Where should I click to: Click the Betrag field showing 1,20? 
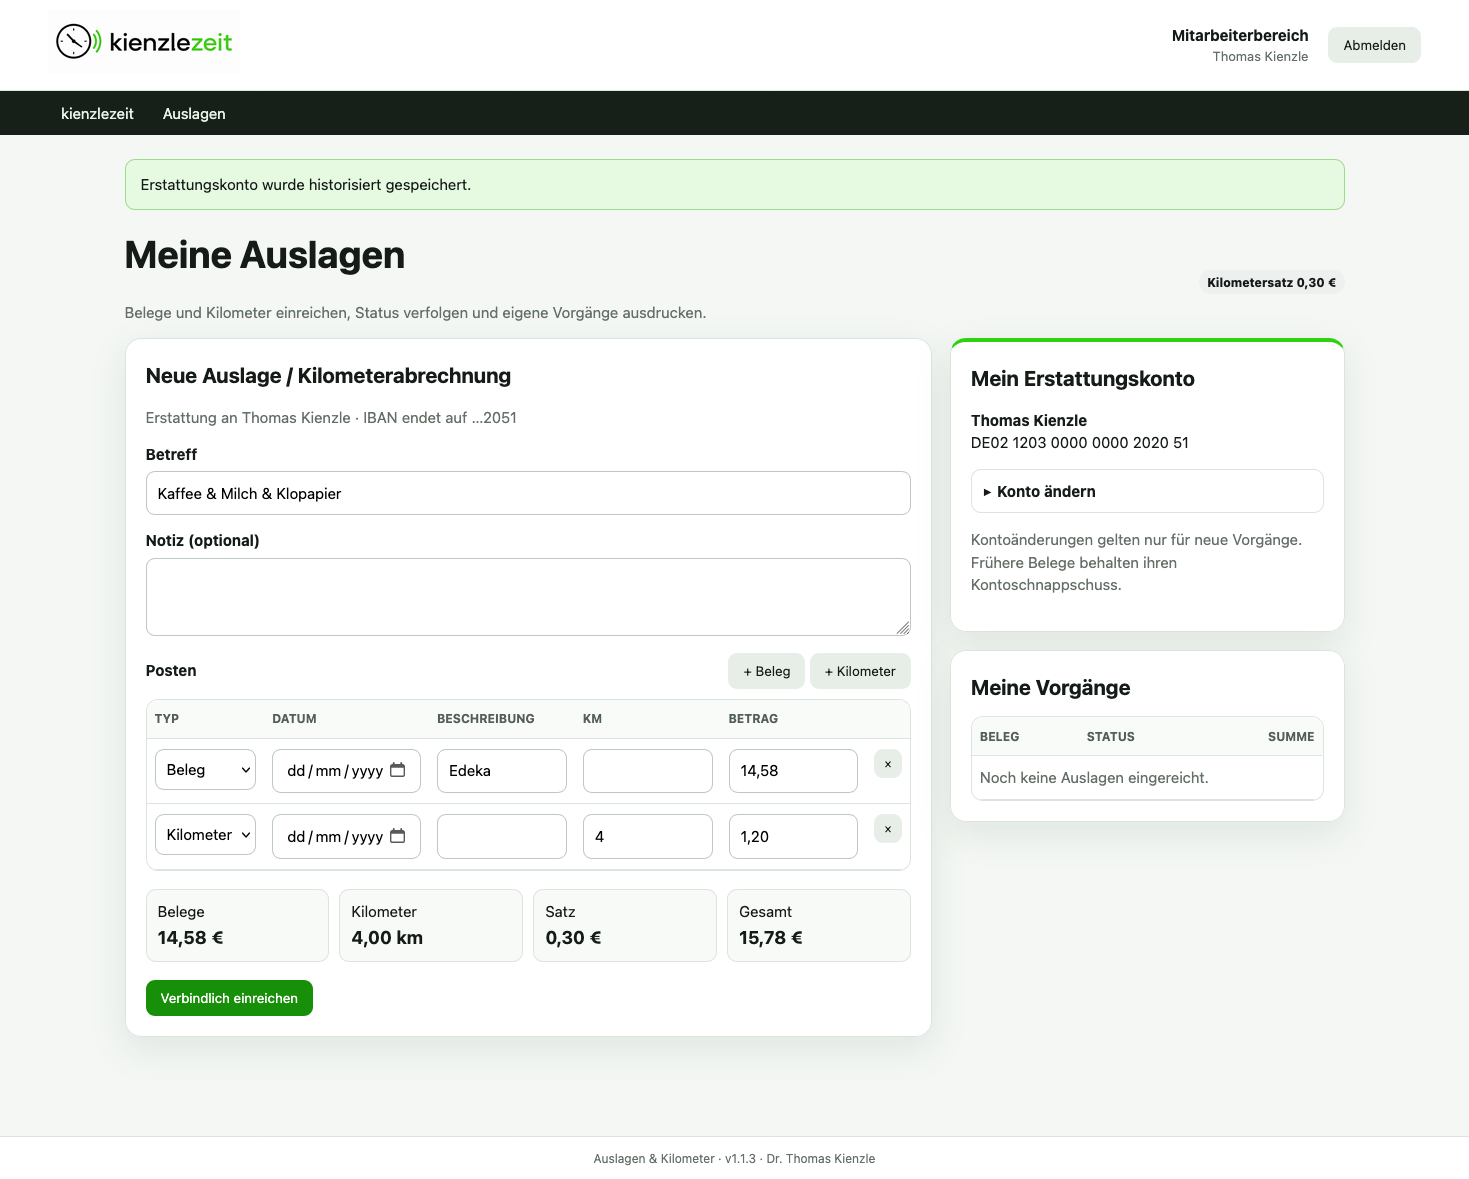(x=793, y=836)
